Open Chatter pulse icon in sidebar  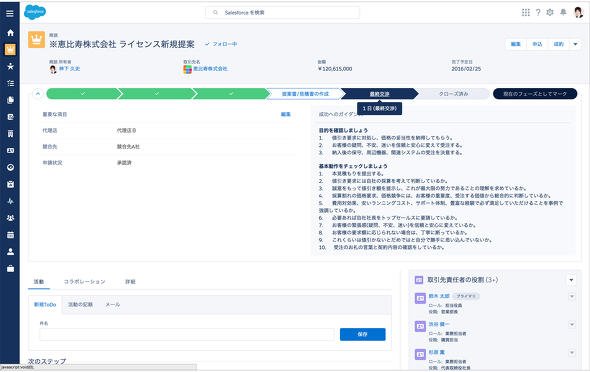tap(10, 201)
